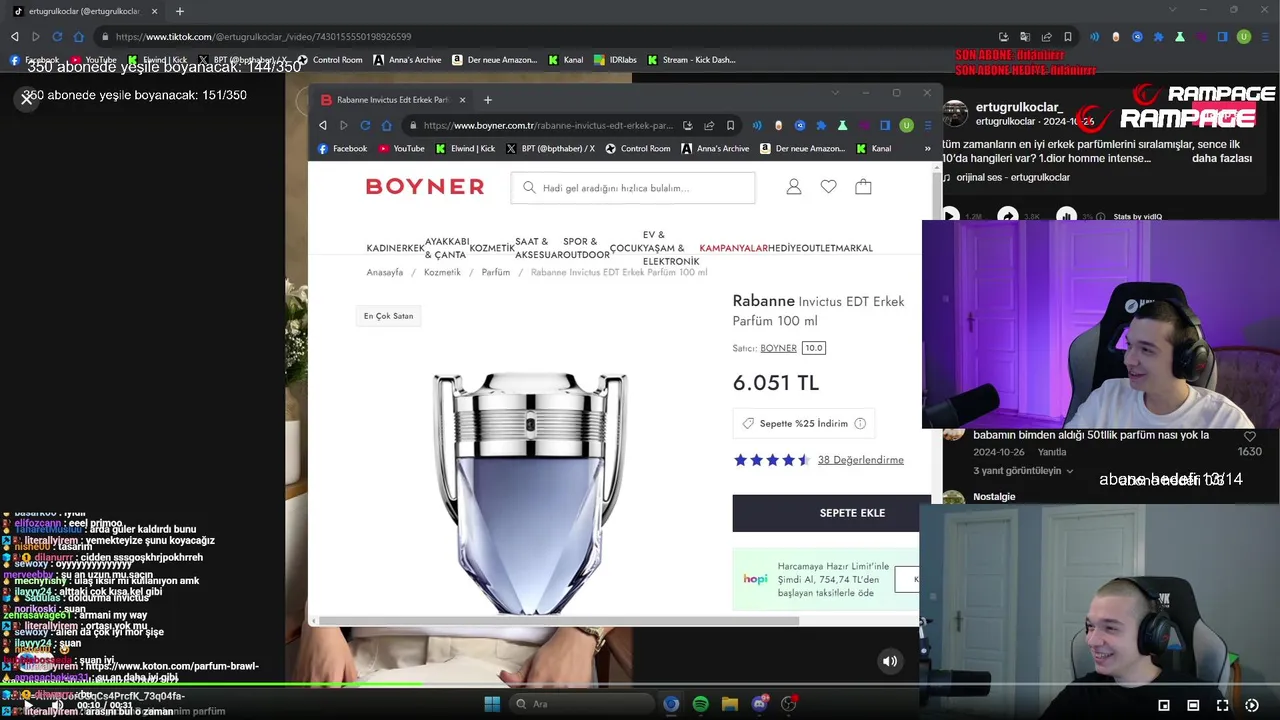Show more bookmarks chevron in Boyner window
The width and height of the screenshot is (1280, 720).
tap(927, 149)
